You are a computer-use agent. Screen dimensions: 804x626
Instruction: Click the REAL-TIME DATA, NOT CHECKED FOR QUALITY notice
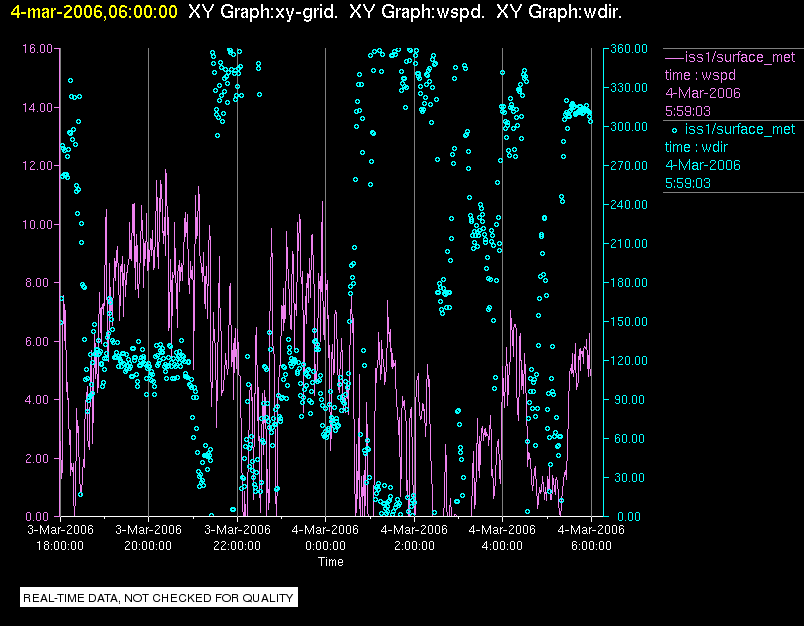tap(159, 598)
